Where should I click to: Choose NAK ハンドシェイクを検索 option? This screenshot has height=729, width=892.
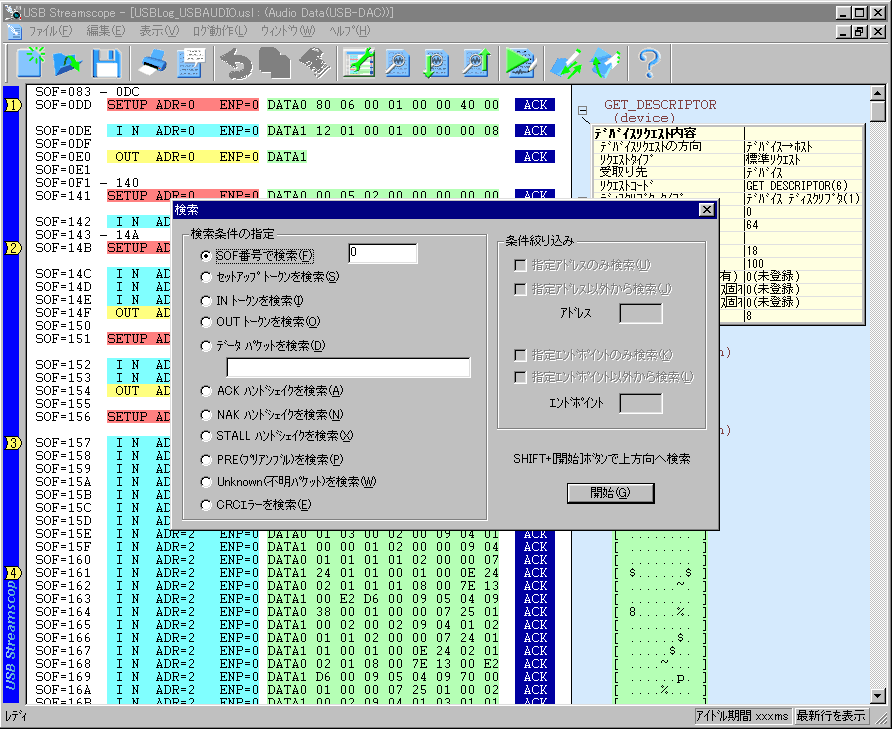click(x=206, y=415)
